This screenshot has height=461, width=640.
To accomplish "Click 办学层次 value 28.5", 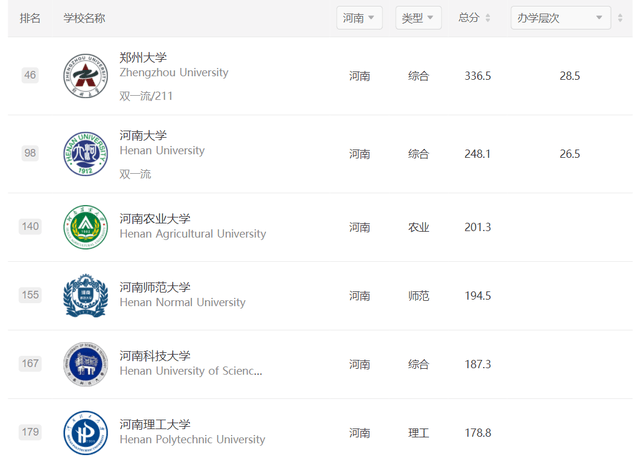I will click(x=570, y=76).
